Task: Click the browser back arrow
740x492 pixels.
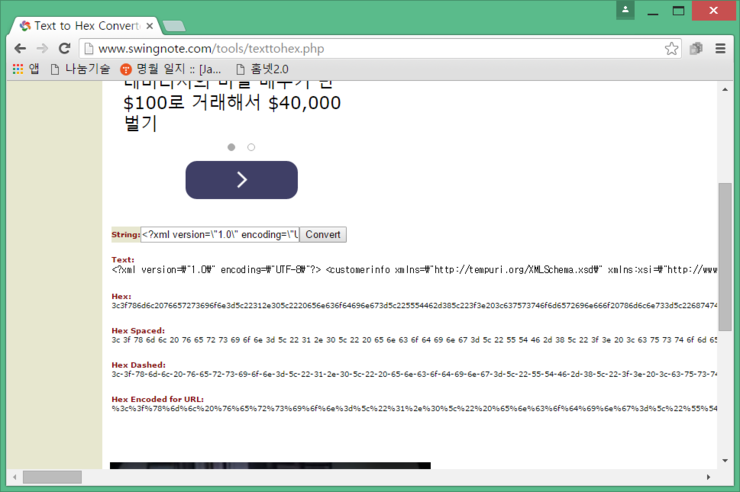Action: tap(20, 48)
